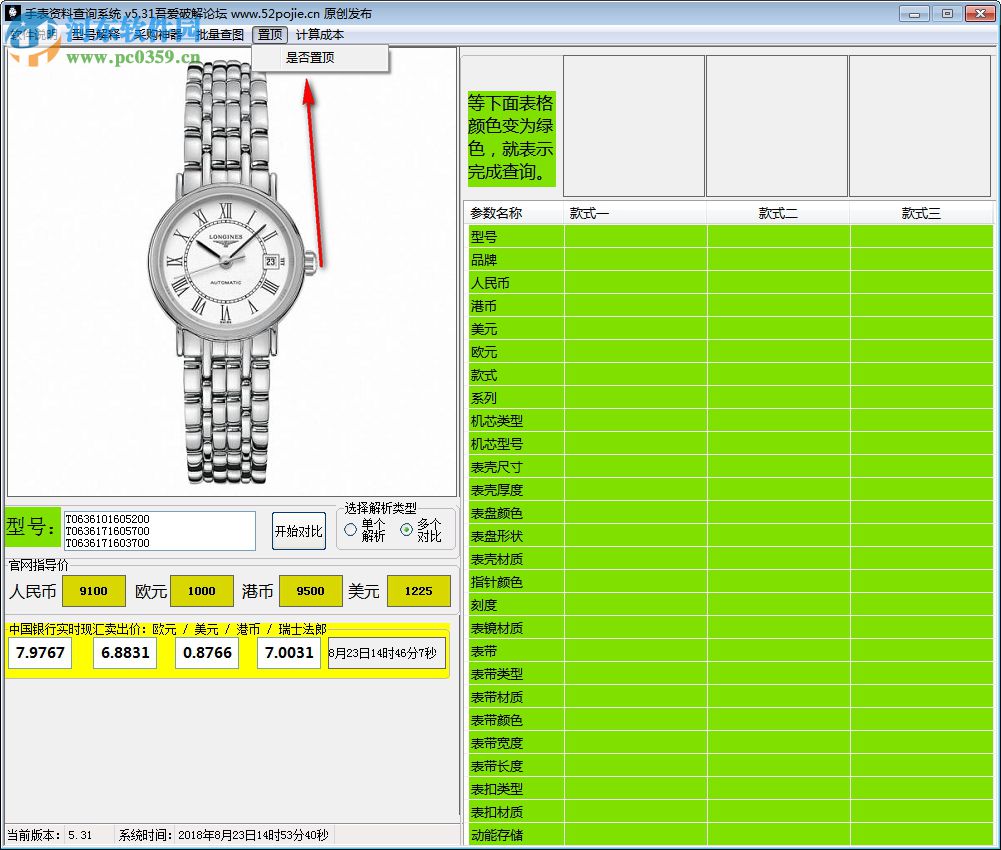
Task: Click the 参数名称 column header
Action: [x=515, y=213]
